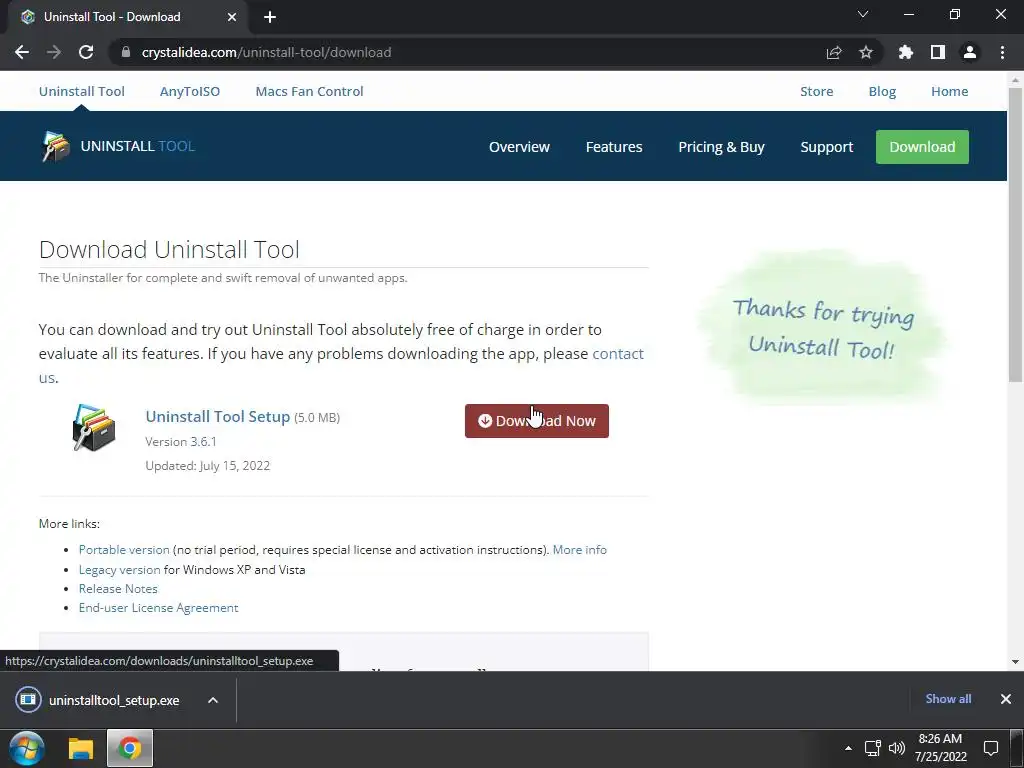Open the Features nav item
Image resolution: width=1024 pixels, height=768 pixels.
click(614, 147)
